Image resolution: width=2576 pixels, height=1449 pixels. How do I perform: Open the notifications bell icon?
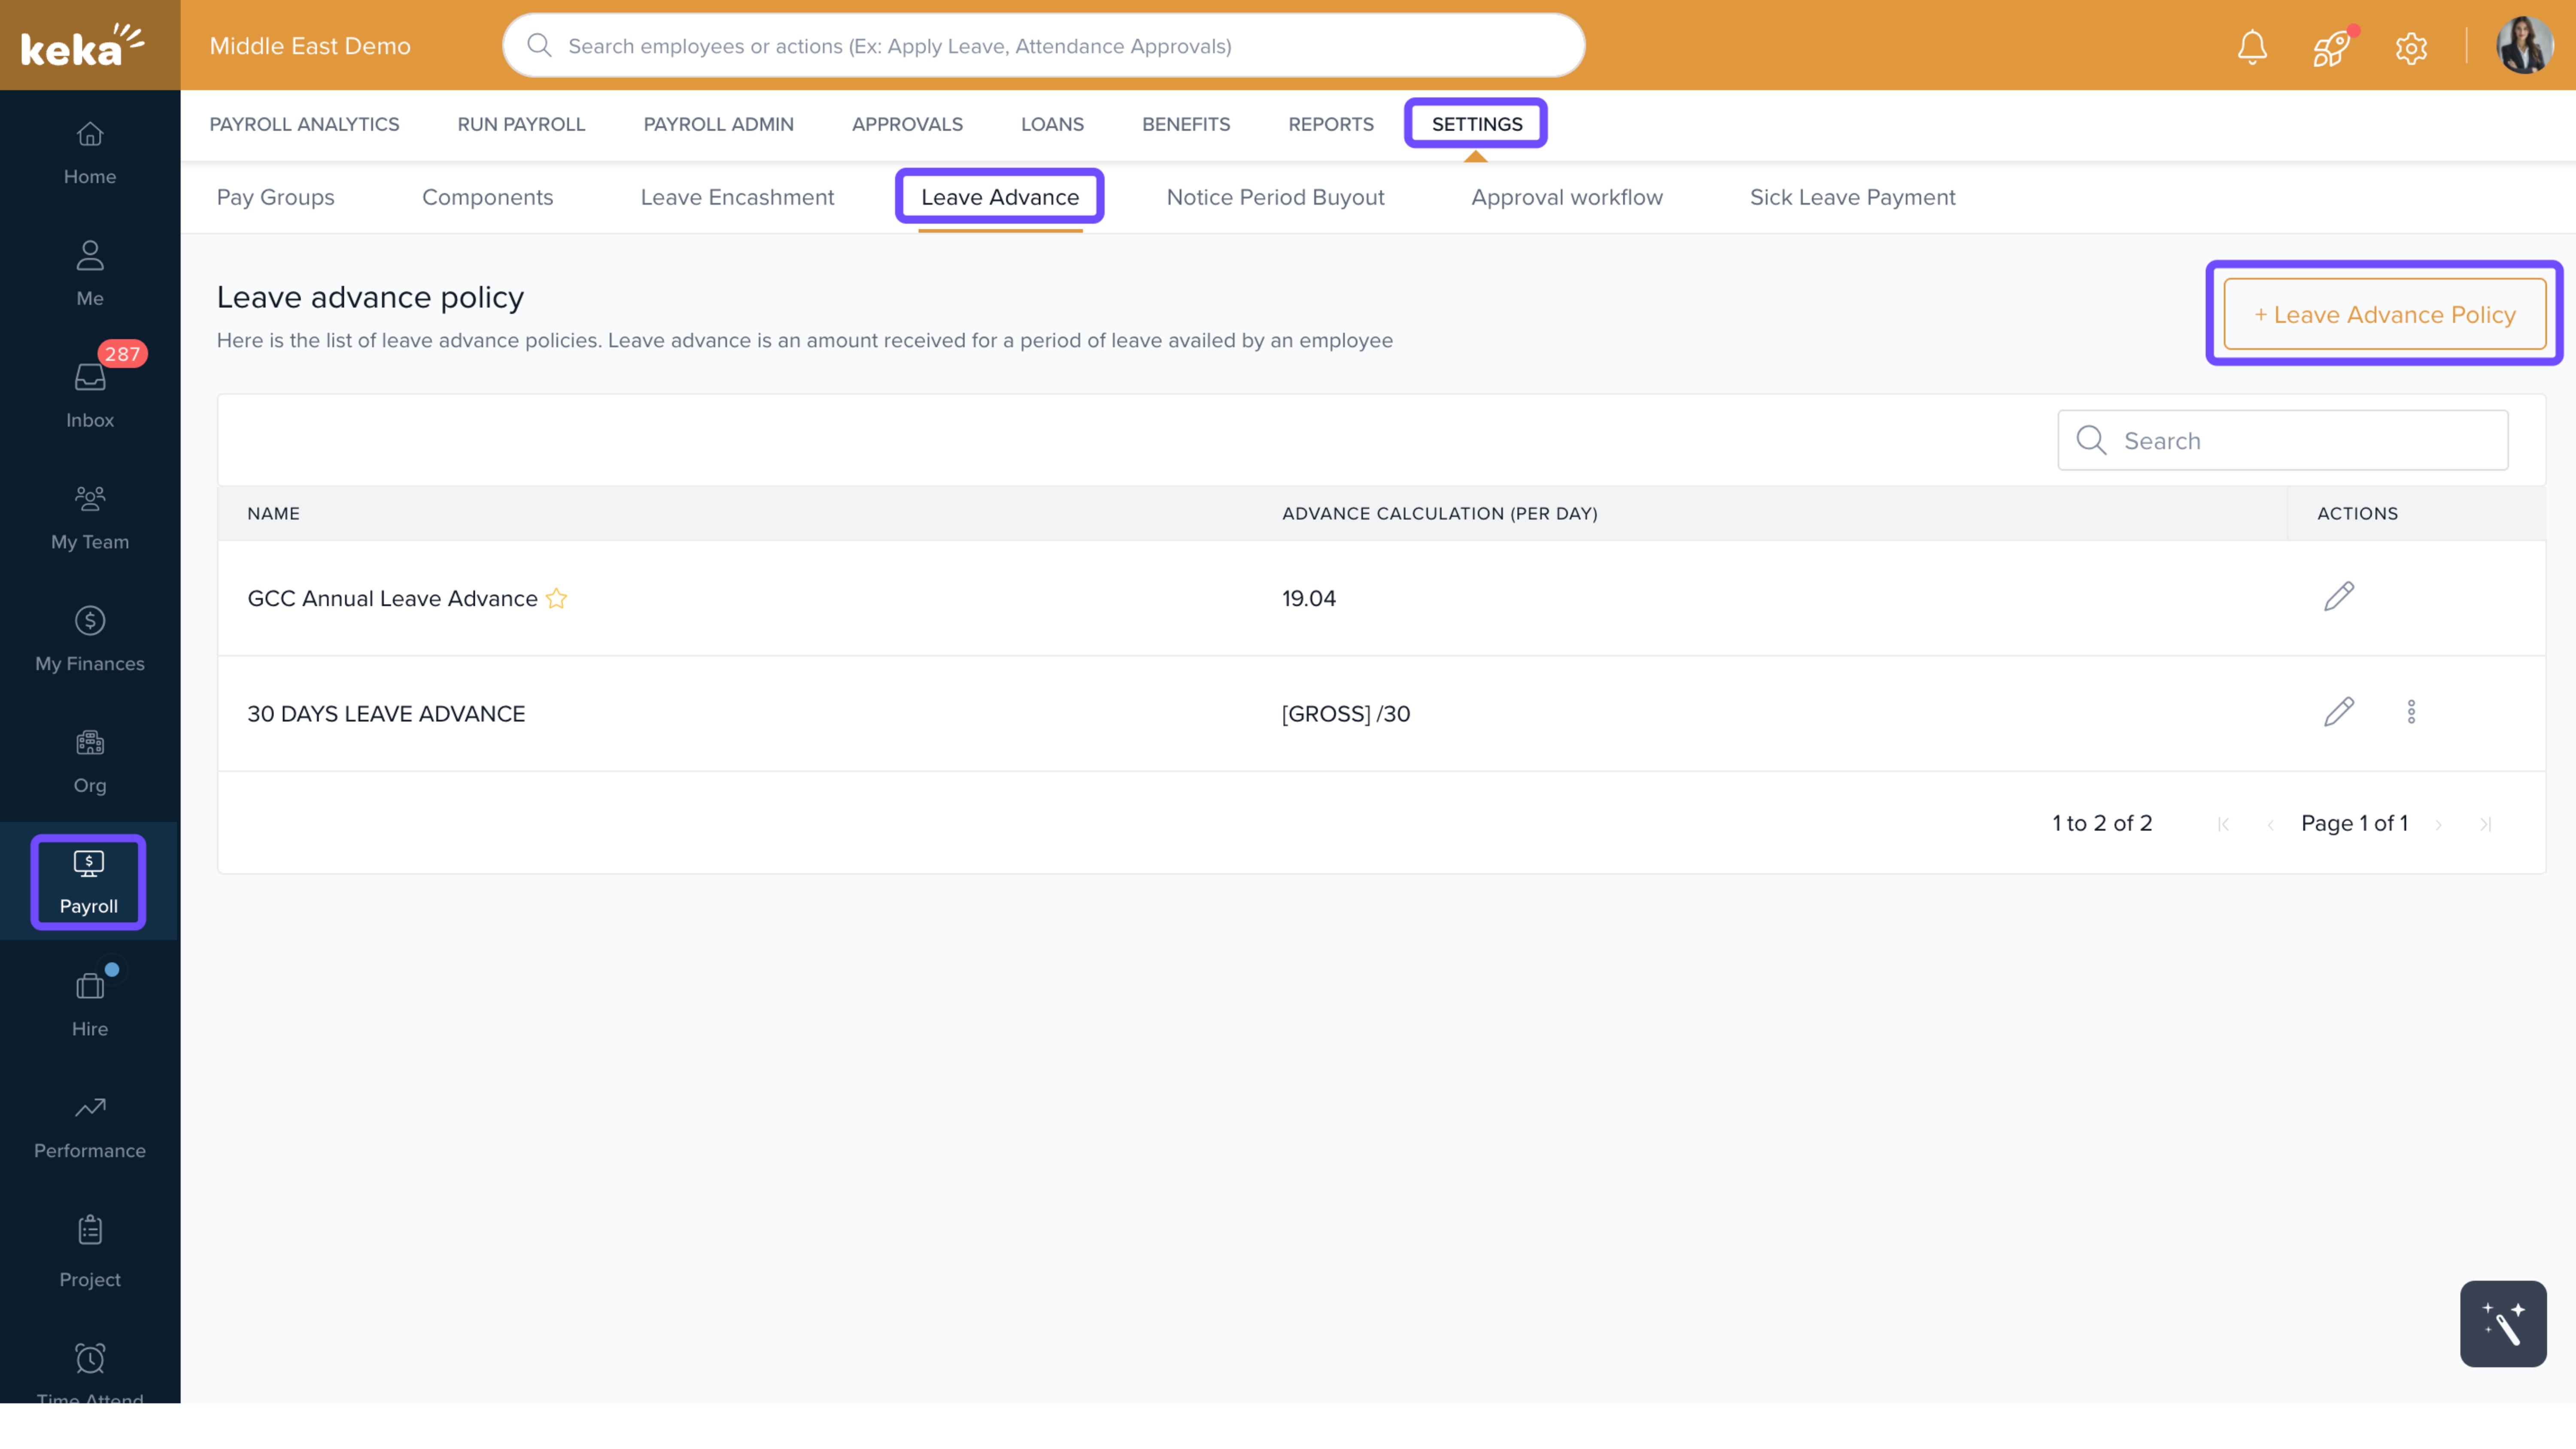tap(2251, 47)
